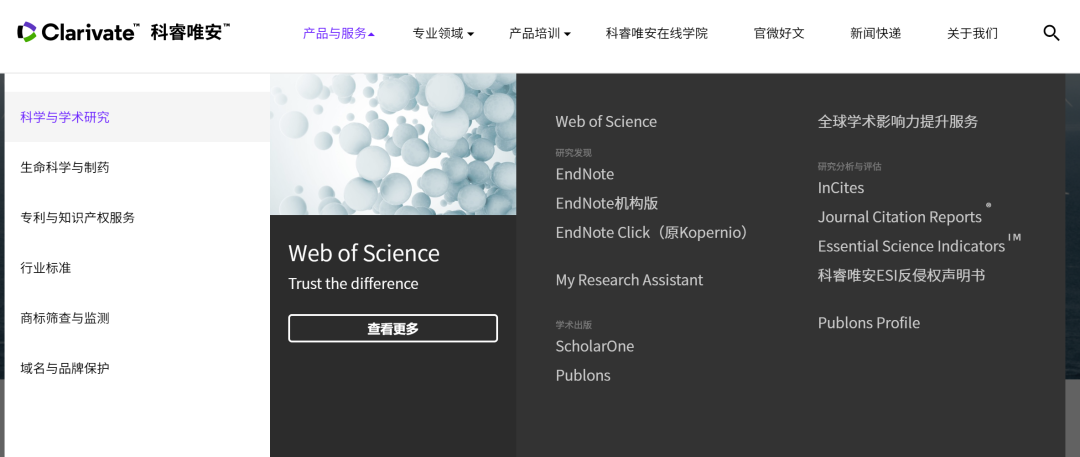Open the ScholarOne link

click(595, 346)
